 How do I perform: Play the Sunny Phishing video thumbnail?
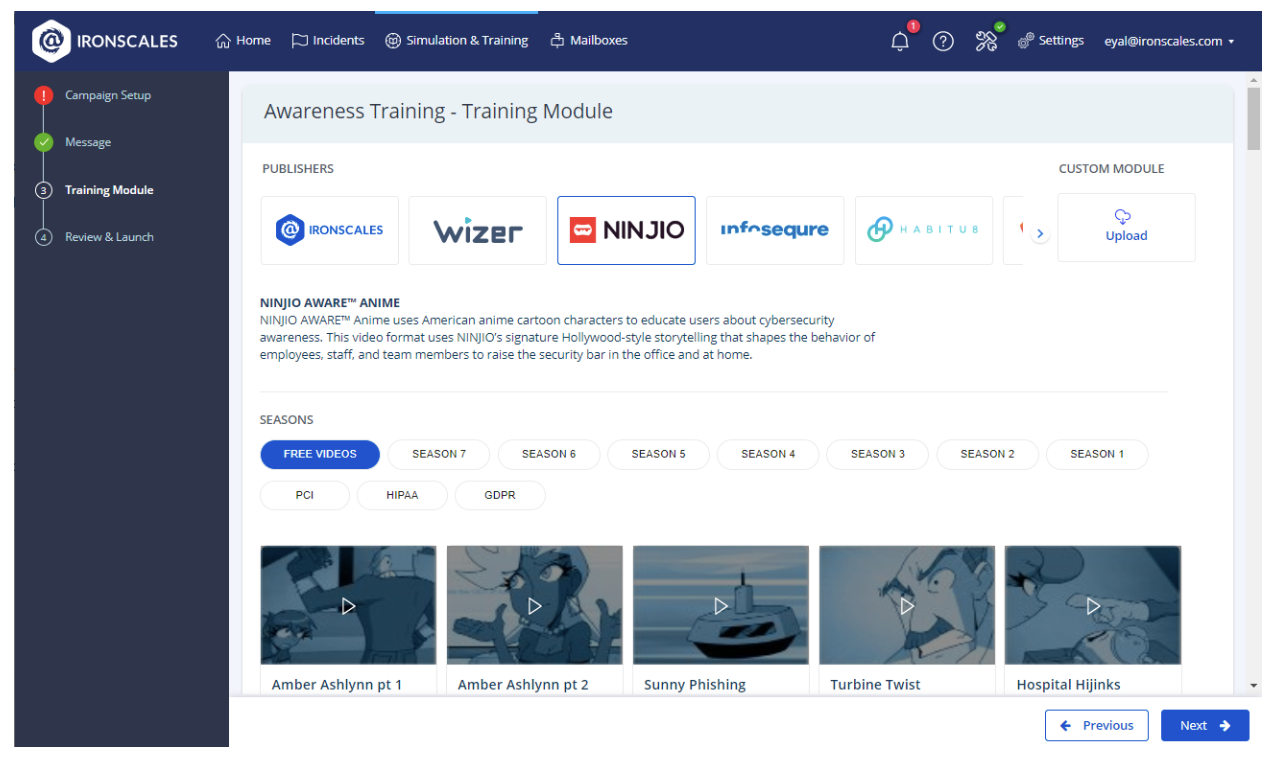[x=720, y=605]
